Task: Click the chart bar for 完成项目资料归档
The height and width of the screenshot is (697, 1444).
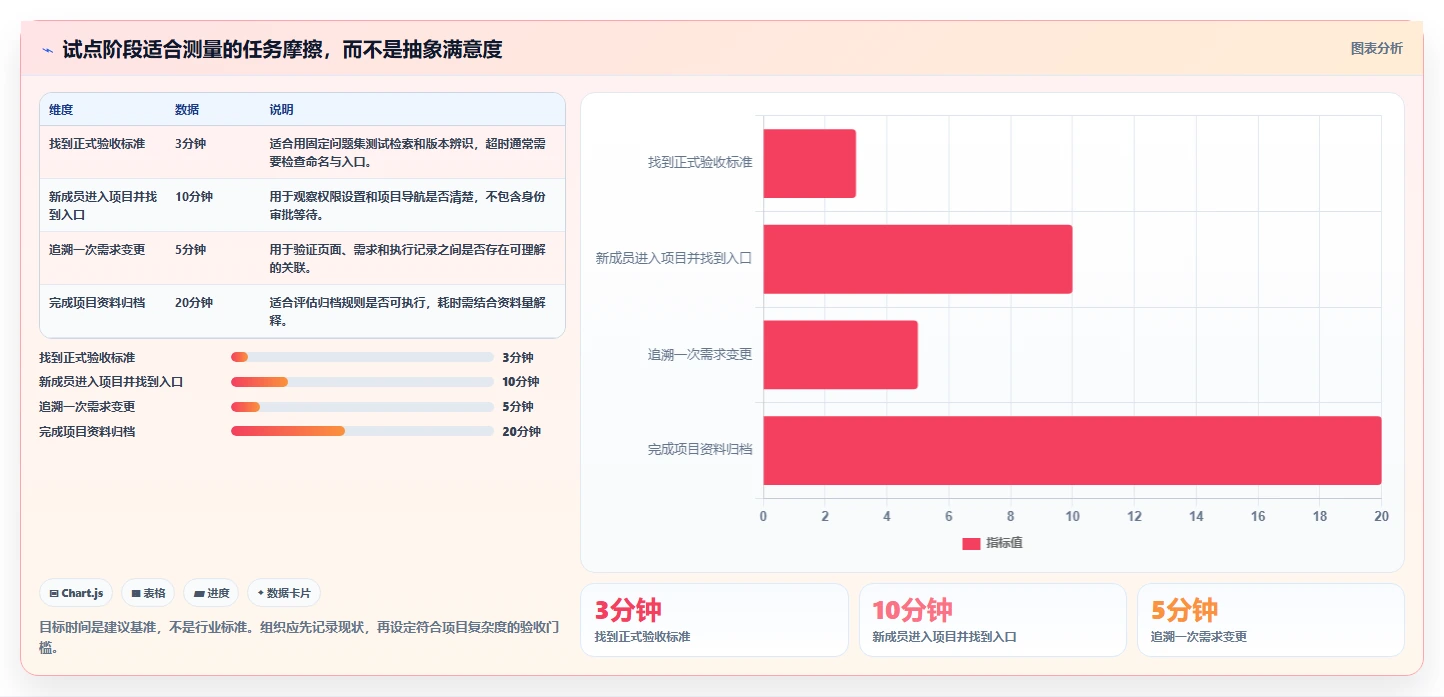Action: click(x=1072, y=450)
